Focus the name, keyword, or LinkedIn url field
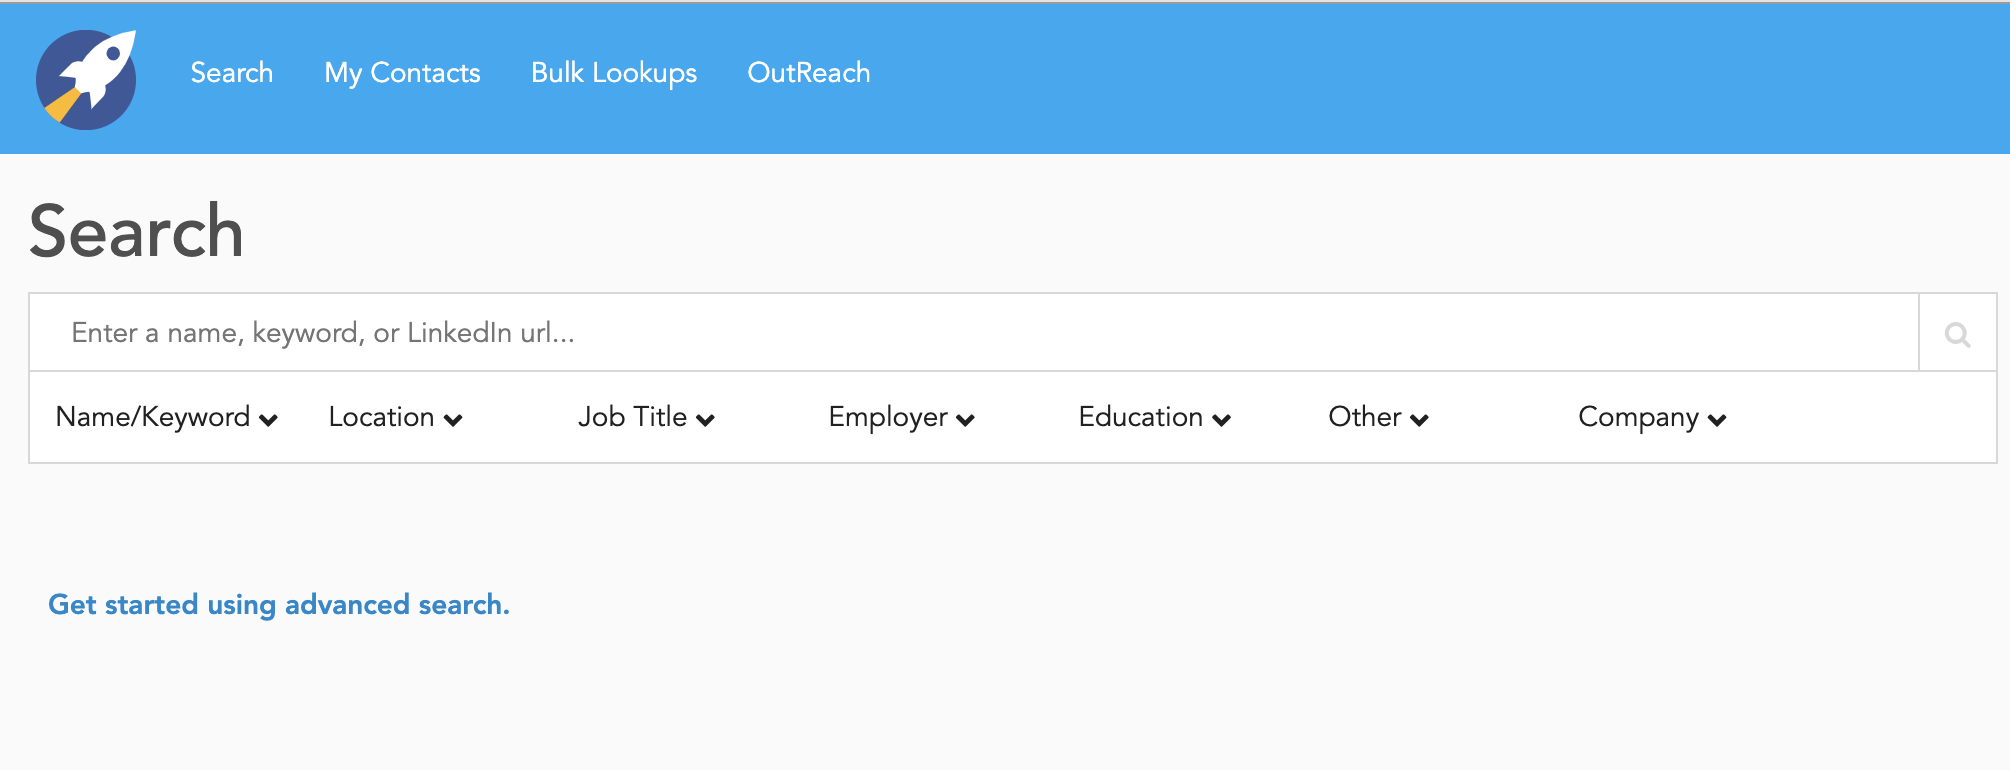 [974, 333]
